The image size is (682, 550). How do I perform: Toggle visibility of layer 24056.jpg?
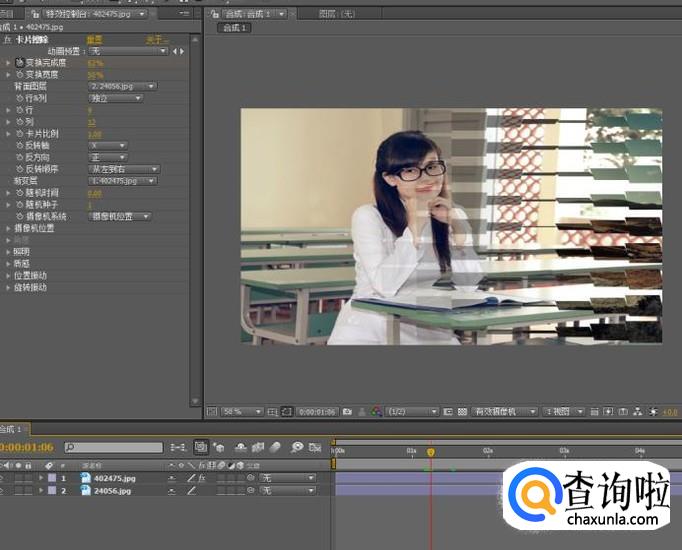point(3,491)
